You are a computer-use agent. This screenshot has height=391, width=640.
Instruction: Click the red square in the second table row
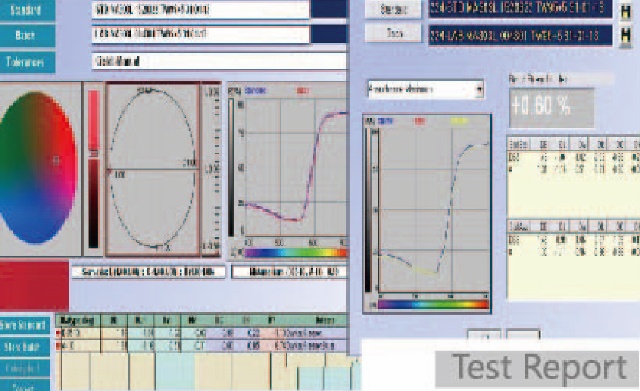58,346
